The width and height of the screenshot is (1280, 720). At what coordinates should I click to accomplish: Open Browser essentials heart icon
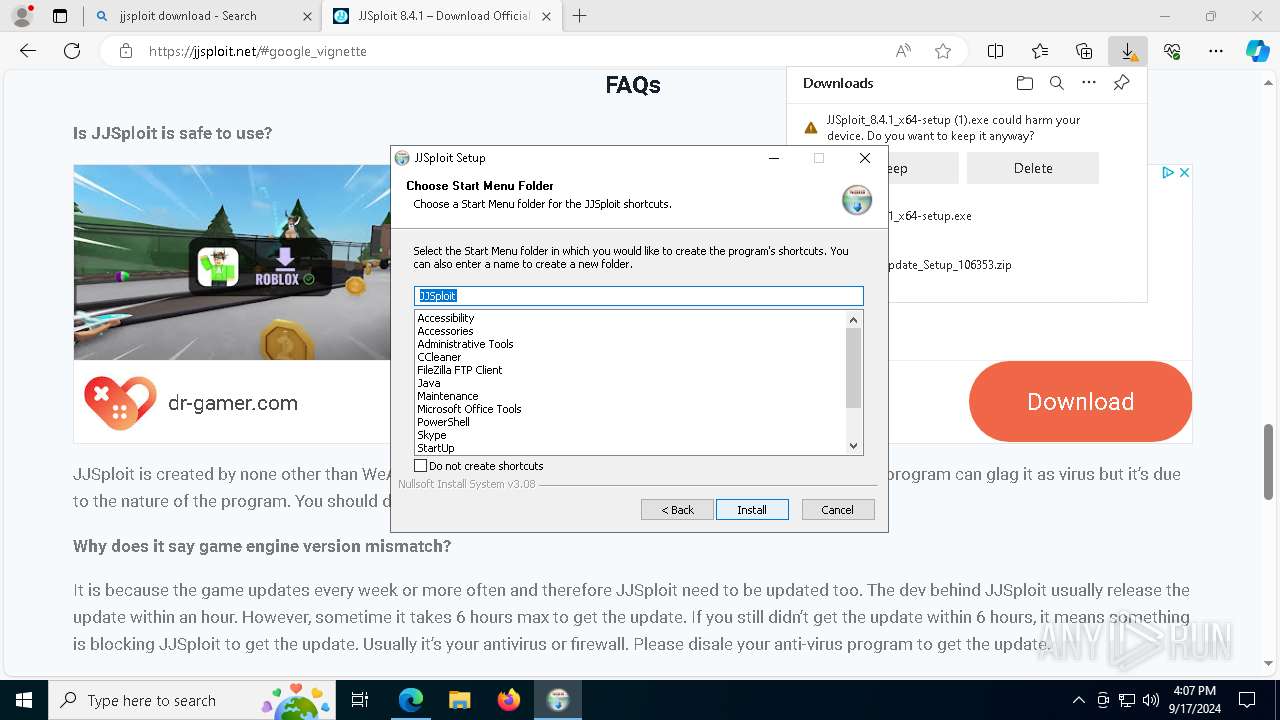pyautogui.click(x=1172, y=51)
